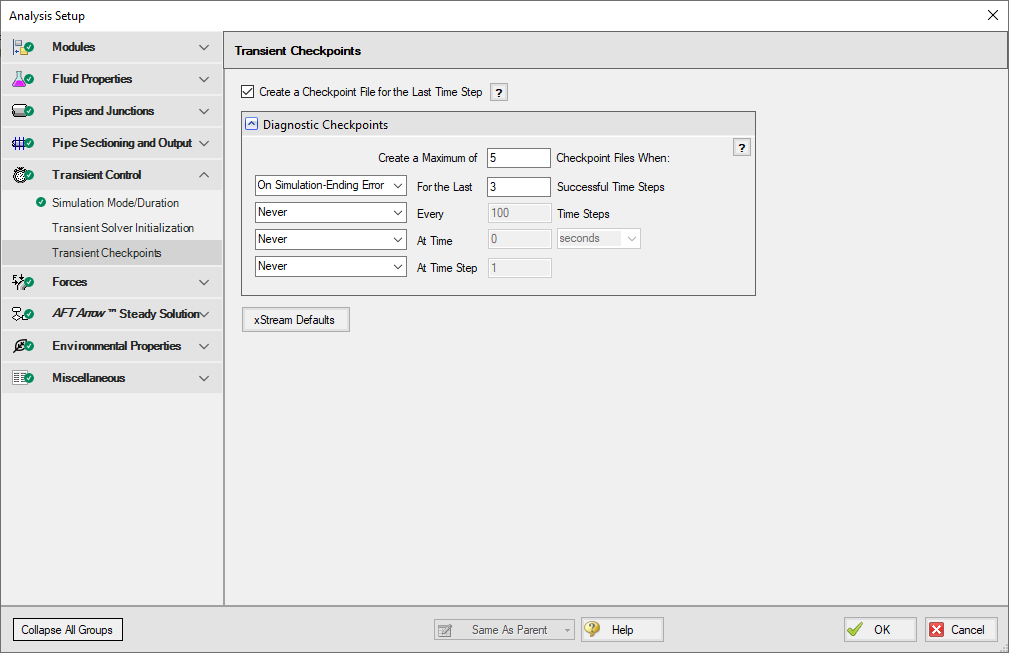The height and width of the screenshot is (653, 1009).
Task: Click the Create a Maximum of input field
Action: (519, 158)
